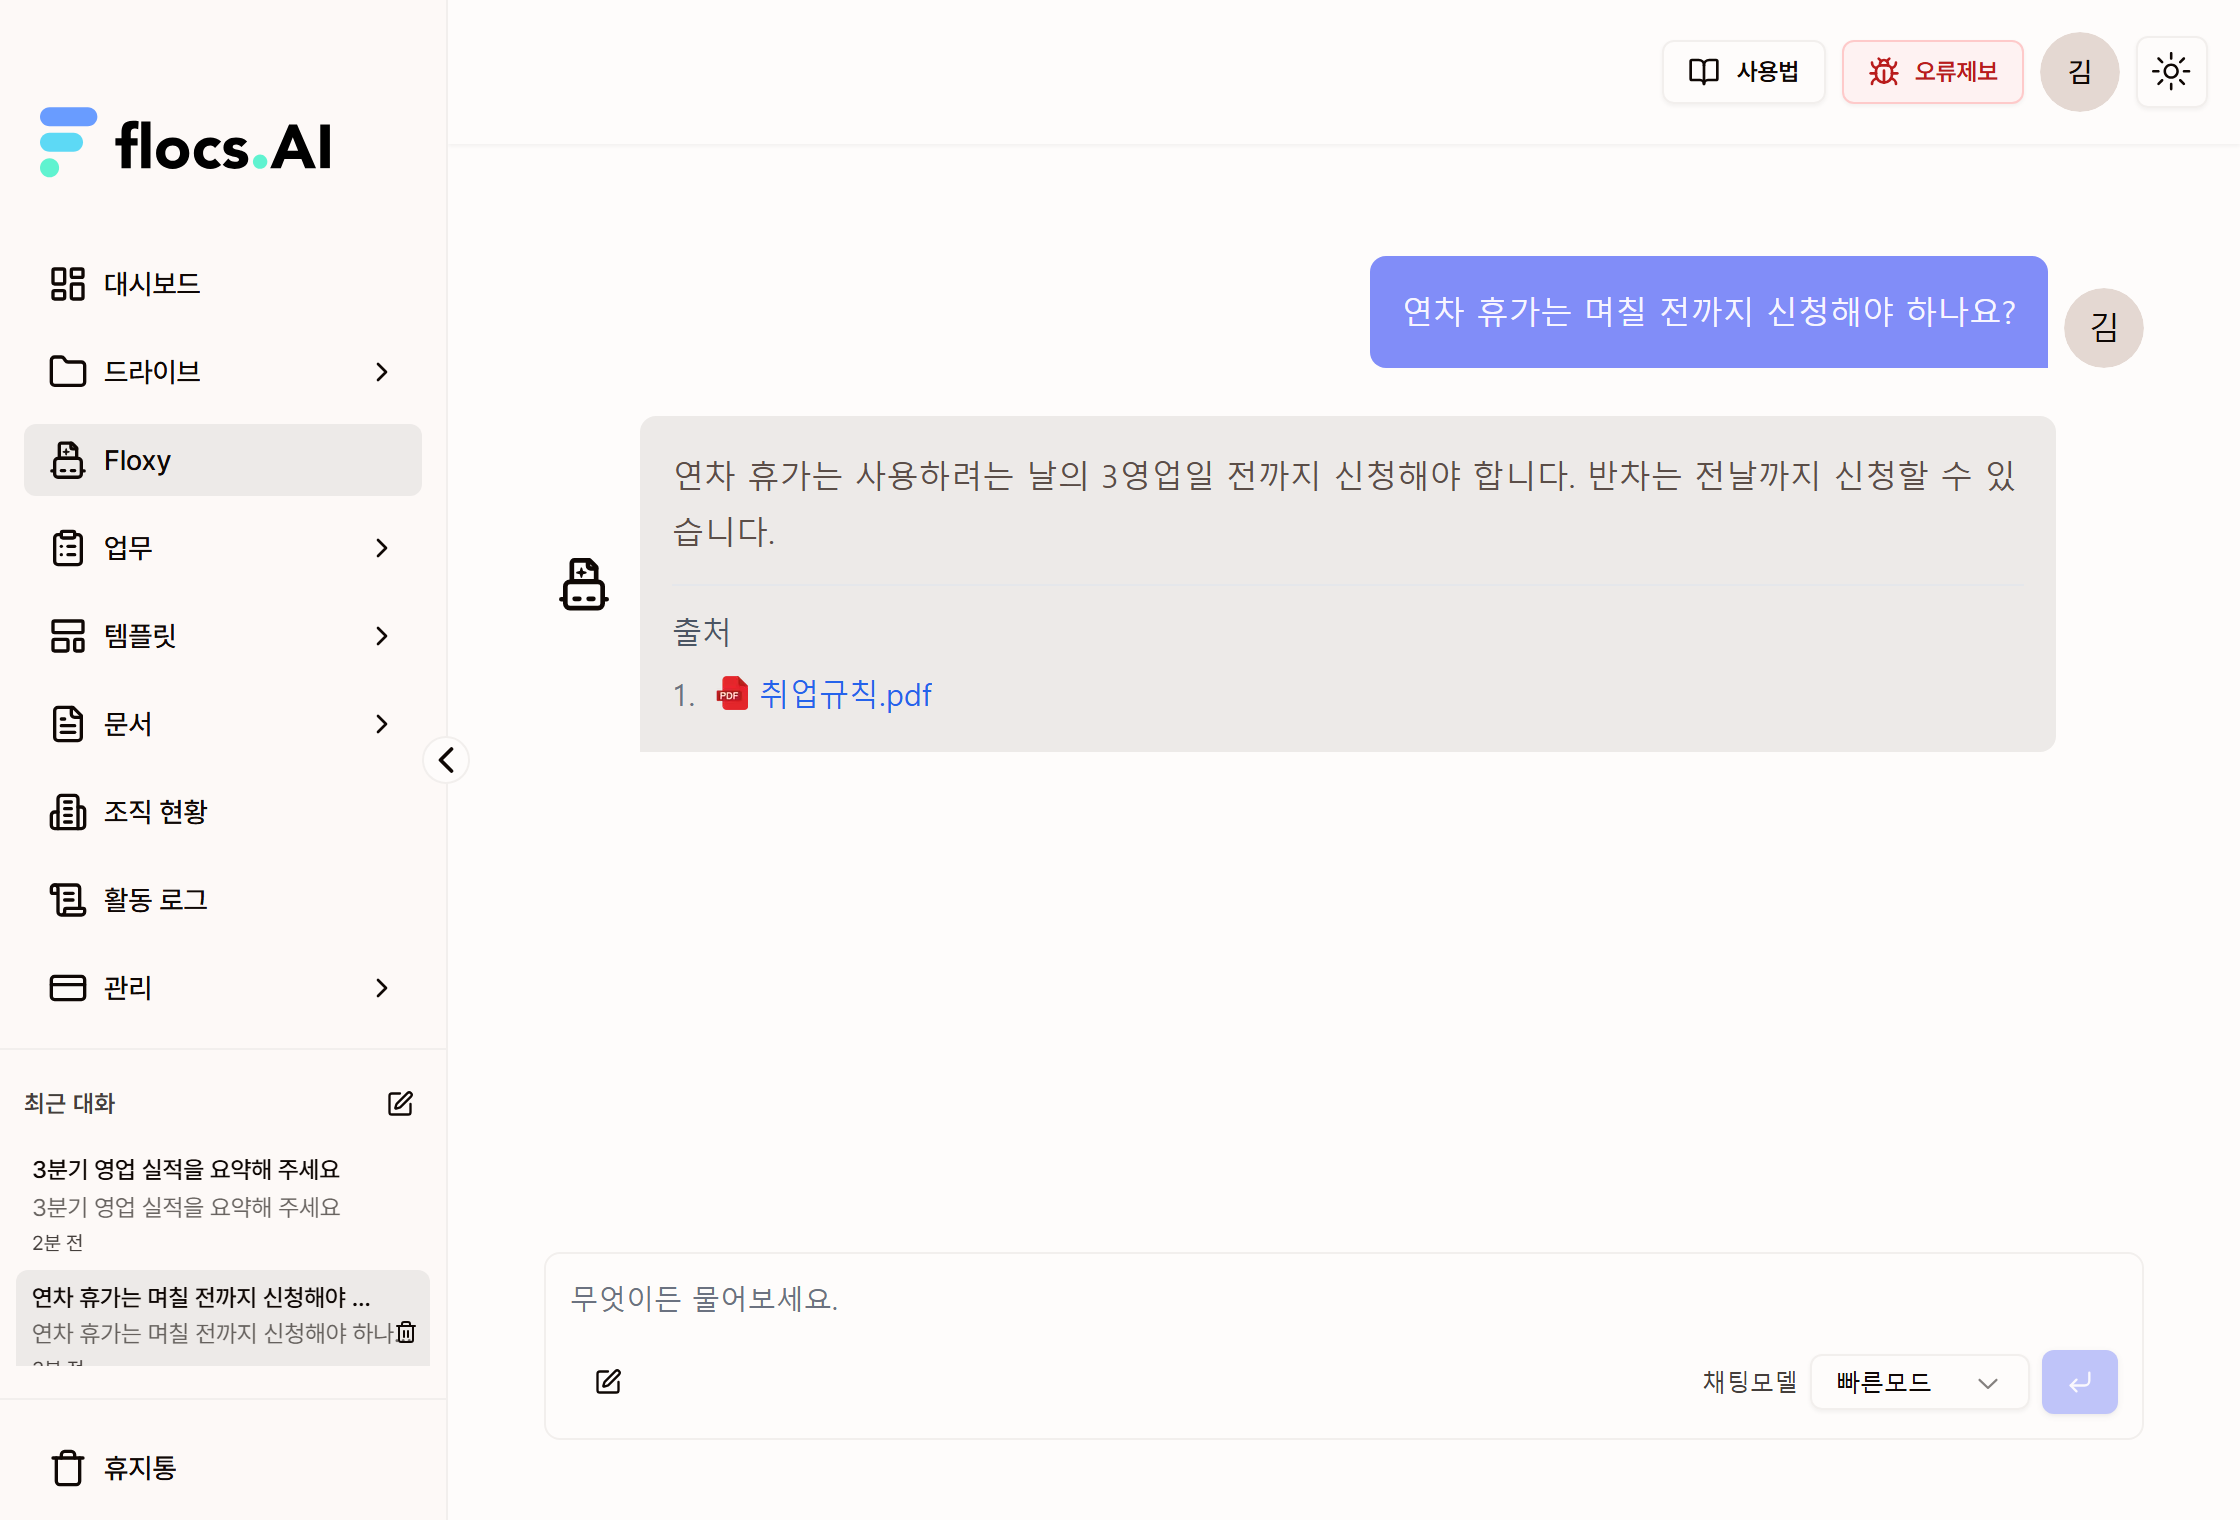Click the 업무 clipboard icon
This screenshot has height=1520, width=2240.
click(68, 548)
